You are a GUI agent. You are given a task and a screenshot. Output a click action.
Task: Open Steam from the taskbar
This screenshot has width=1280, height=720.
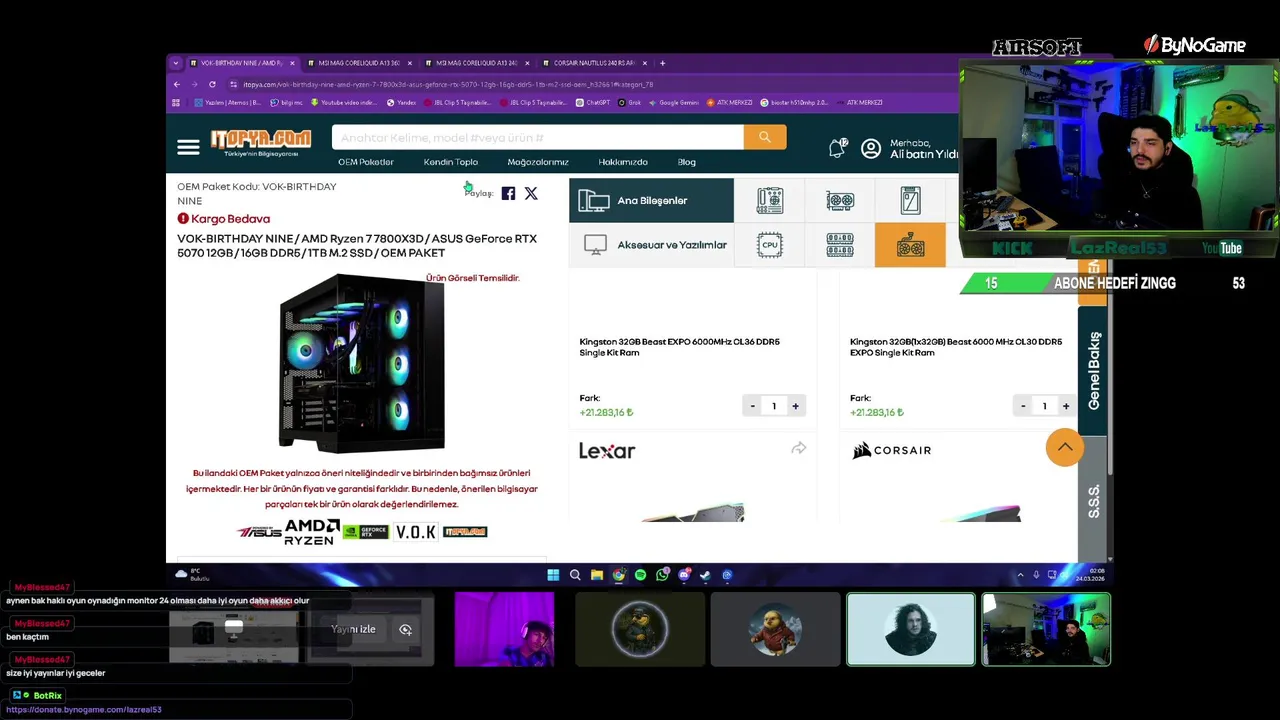tap(705, 575)
